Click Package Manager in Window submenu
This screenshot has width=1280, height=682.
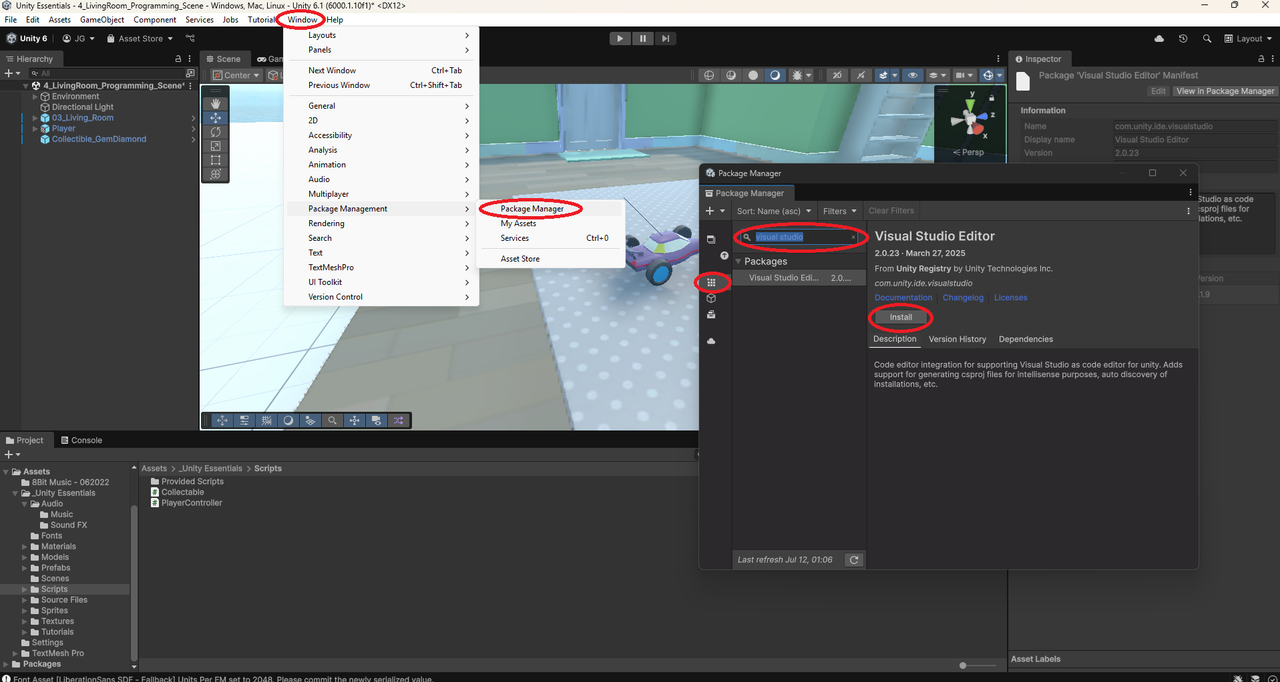532,209
